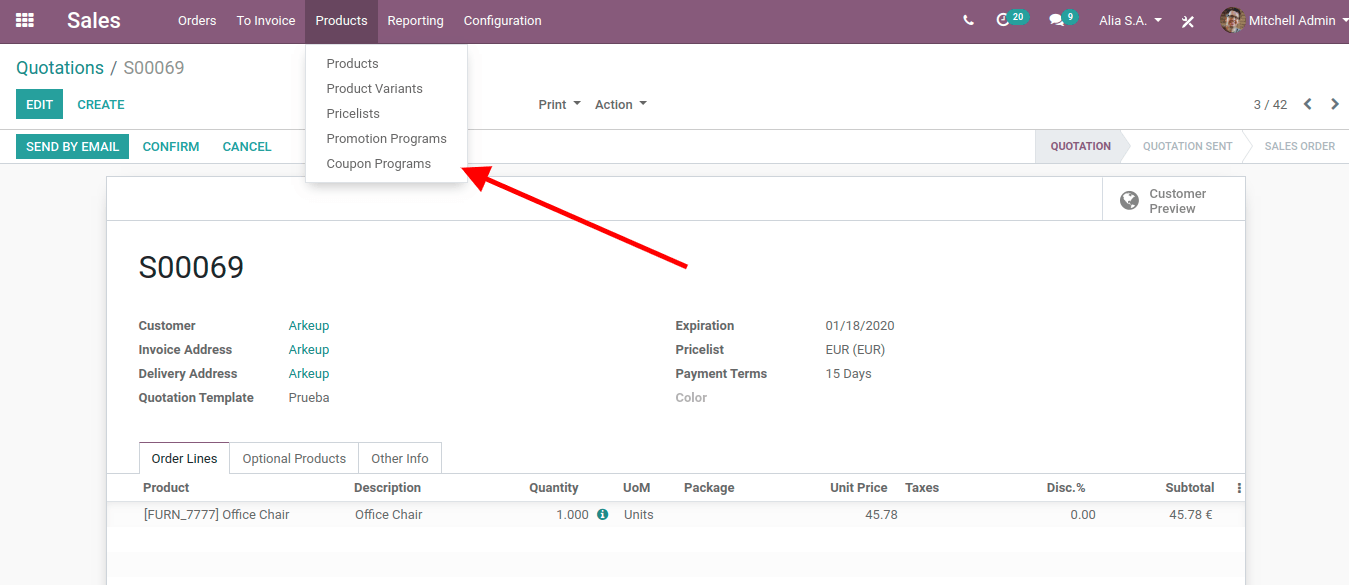
Task: Select Product Variants menu entry
Action: click(x=386, y=88)
